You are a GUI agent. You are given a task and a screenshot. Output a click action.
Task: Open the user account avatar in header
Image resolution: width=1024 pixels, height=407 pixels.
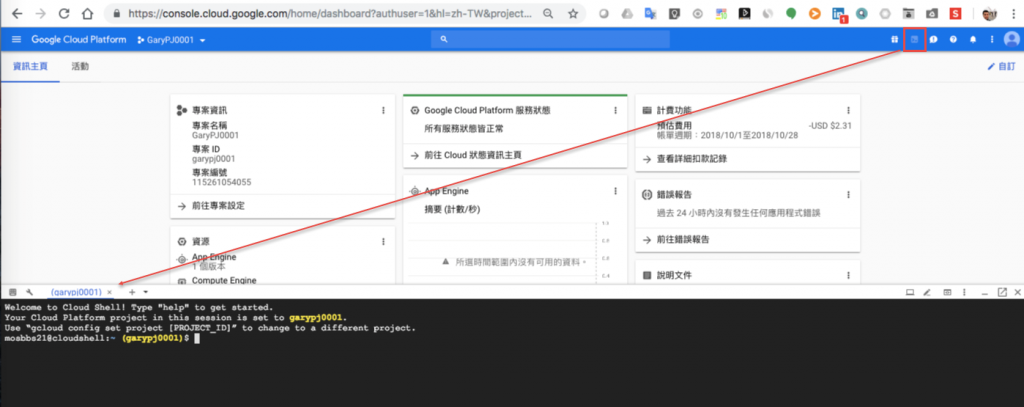point(1012,40)
